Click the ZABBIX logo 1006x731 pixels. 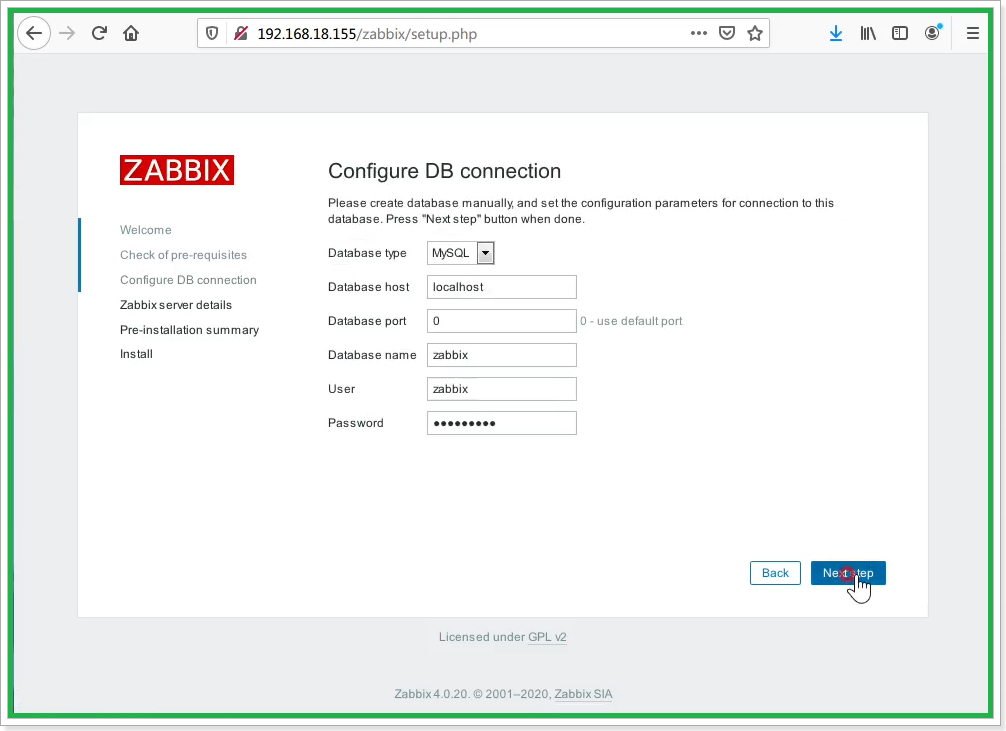[x=177, y=170]
